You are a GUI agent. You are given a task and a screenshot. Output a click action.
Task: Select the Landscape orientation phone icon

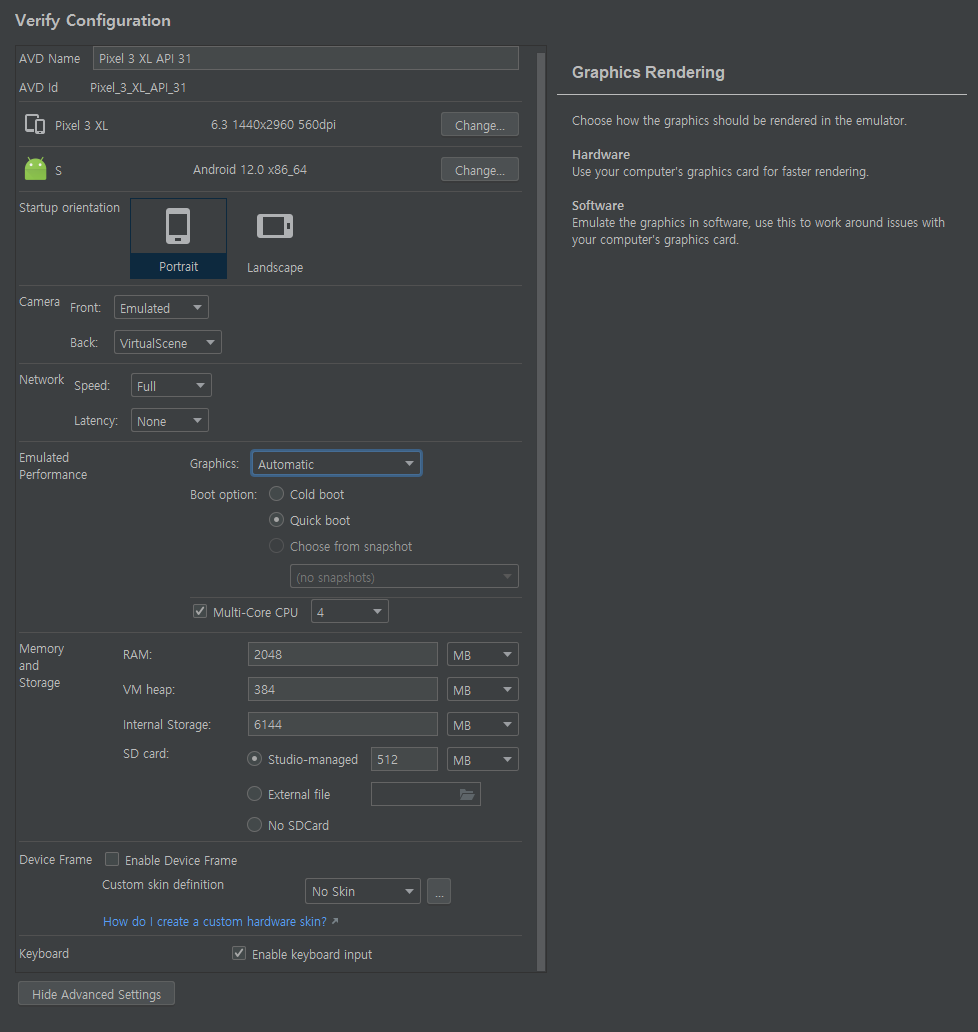pyautogui.click(x=274, y=226)
